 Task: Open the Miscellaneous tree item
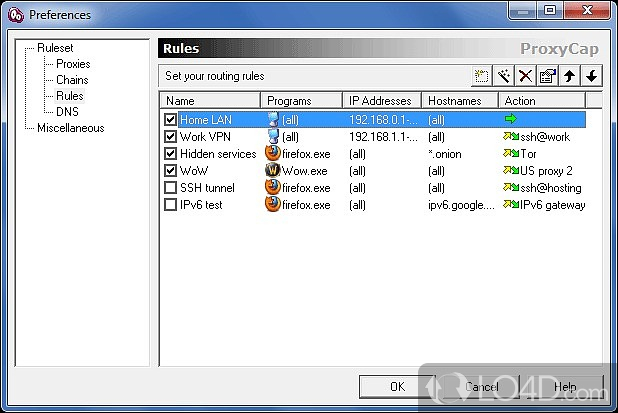pyautogui.click(x=71, y=128)
